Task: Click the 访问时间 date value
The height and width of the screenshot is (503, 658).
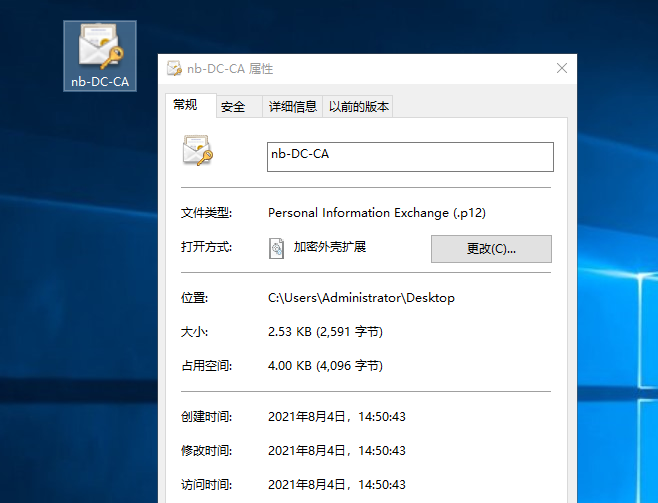Action: point(337,485)
